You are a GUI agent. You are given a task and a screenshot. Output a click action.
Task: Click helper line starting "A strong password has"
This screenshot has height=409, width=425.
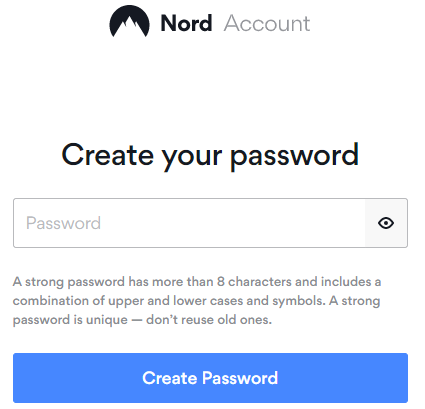197,282
